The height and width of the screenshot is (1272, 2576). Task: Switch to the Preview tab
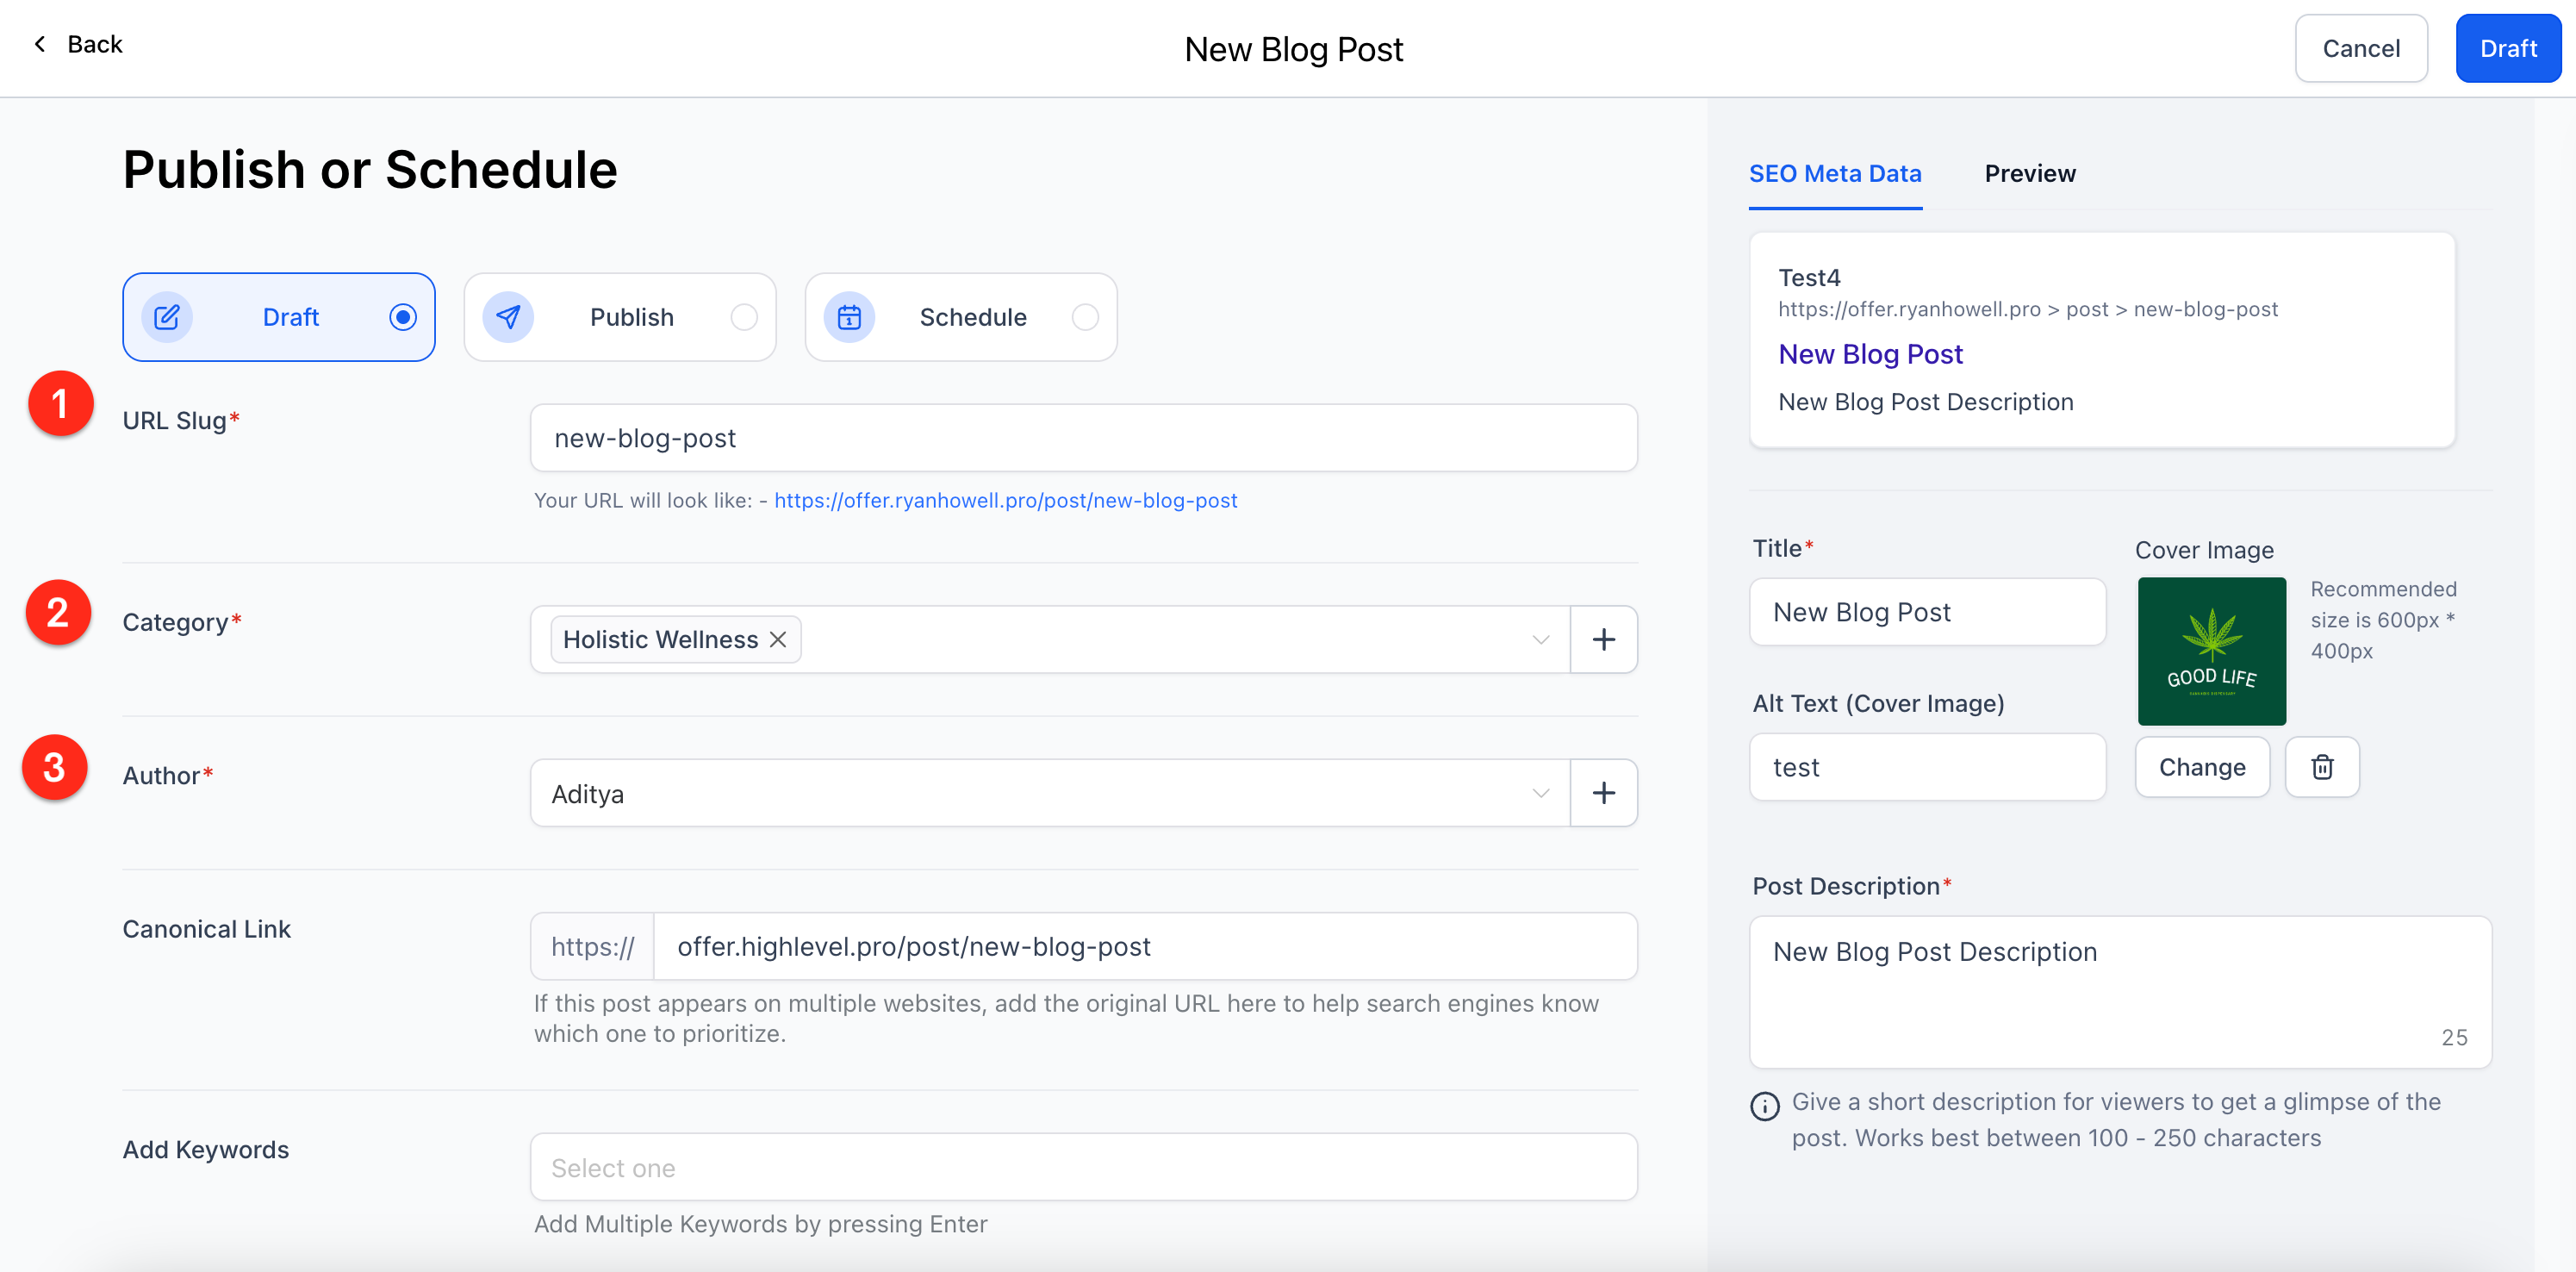[2029, 173]
